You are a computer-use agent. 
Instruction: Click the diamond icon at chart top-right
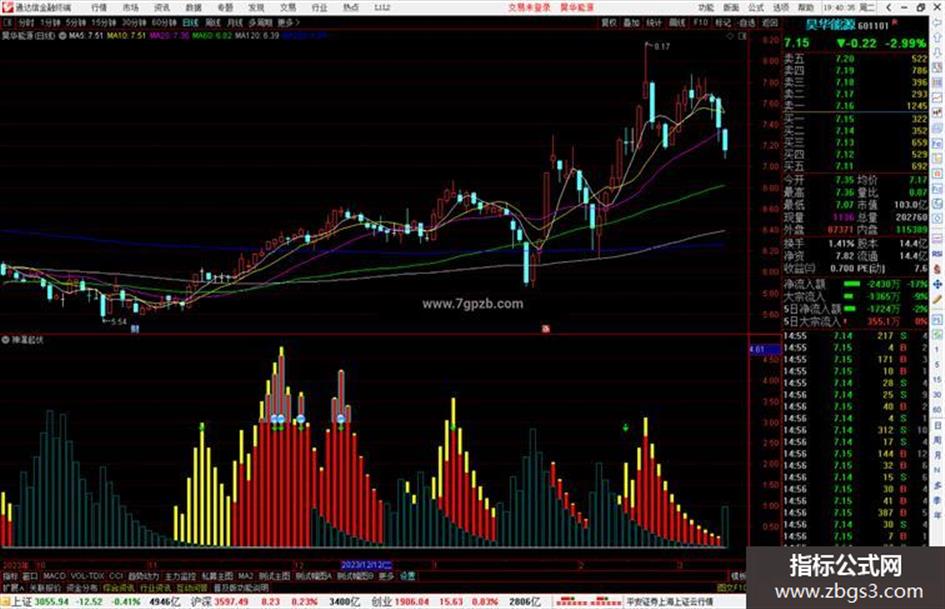click(x=730, y=36)
